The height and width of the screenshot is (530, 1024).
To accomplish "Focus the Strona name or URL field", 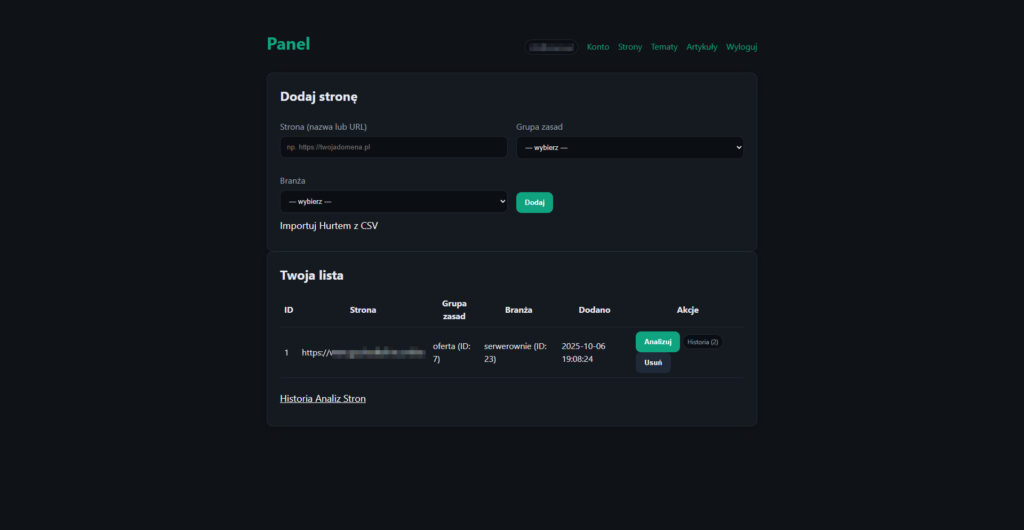I will tap(393, 147).
